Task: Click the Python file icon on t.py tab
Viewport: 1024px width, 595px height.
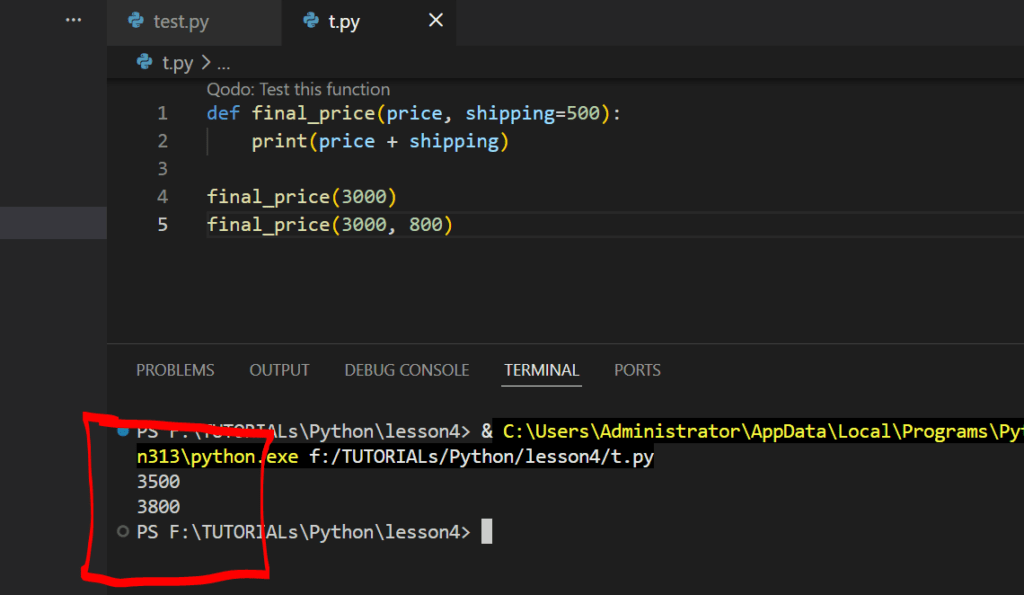Action: [311, 21]
